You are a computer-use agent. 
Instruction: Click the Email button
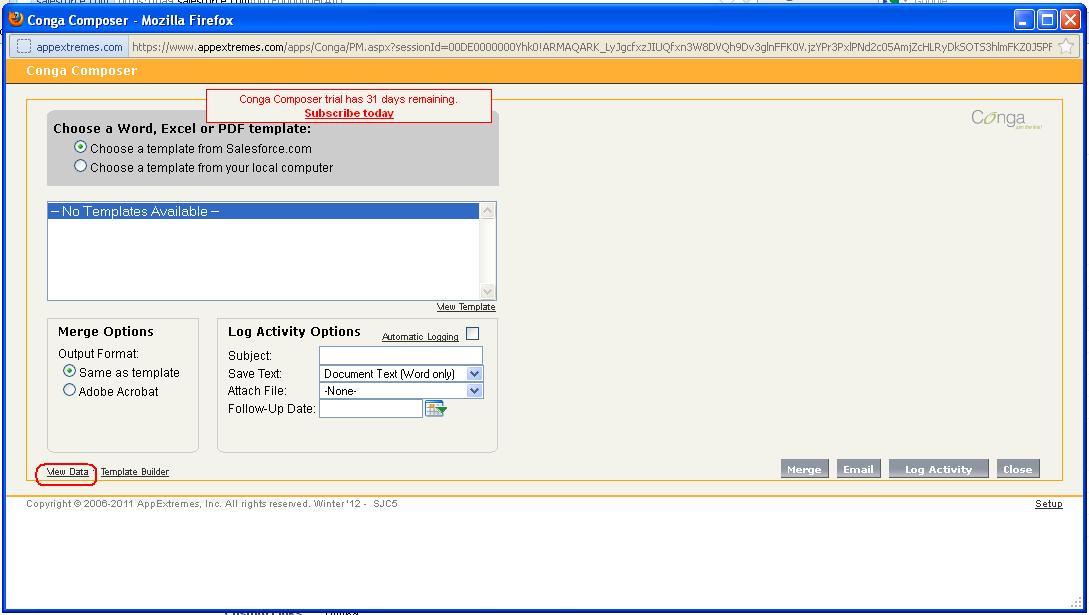pyautogui.click(x=858, y=468)
